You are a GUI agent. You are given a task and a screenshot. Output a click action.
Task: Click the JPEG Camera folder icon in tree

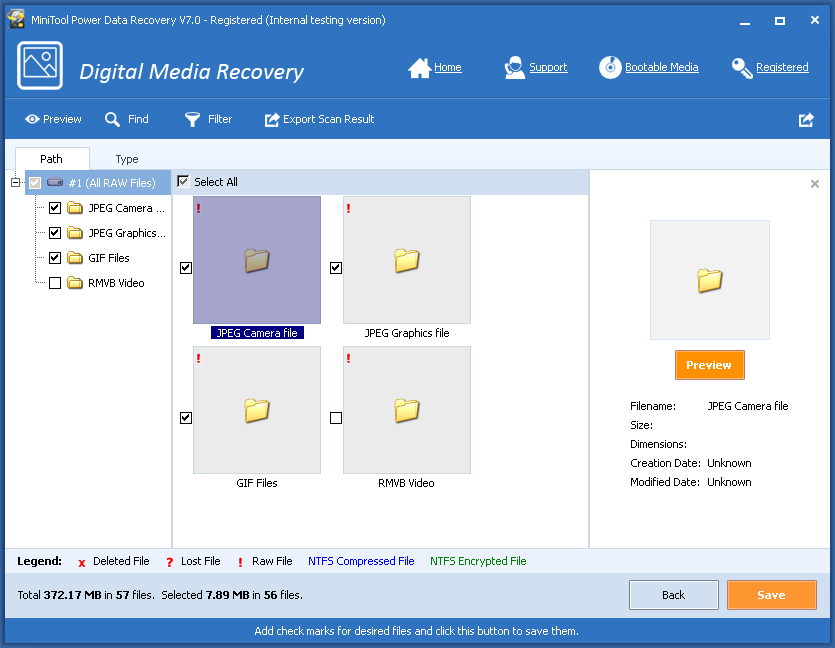tap(75, 208)
